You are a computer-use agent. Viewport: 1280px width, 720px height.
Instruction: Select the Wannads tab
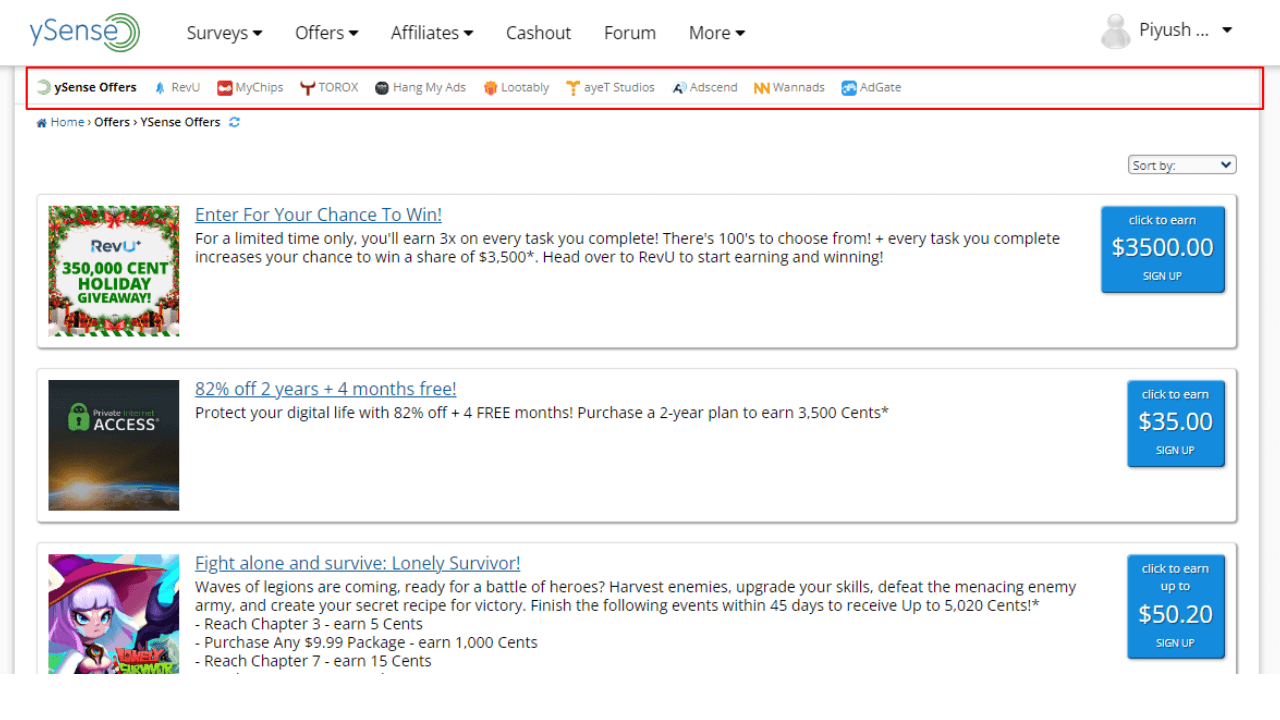[789, 88]
